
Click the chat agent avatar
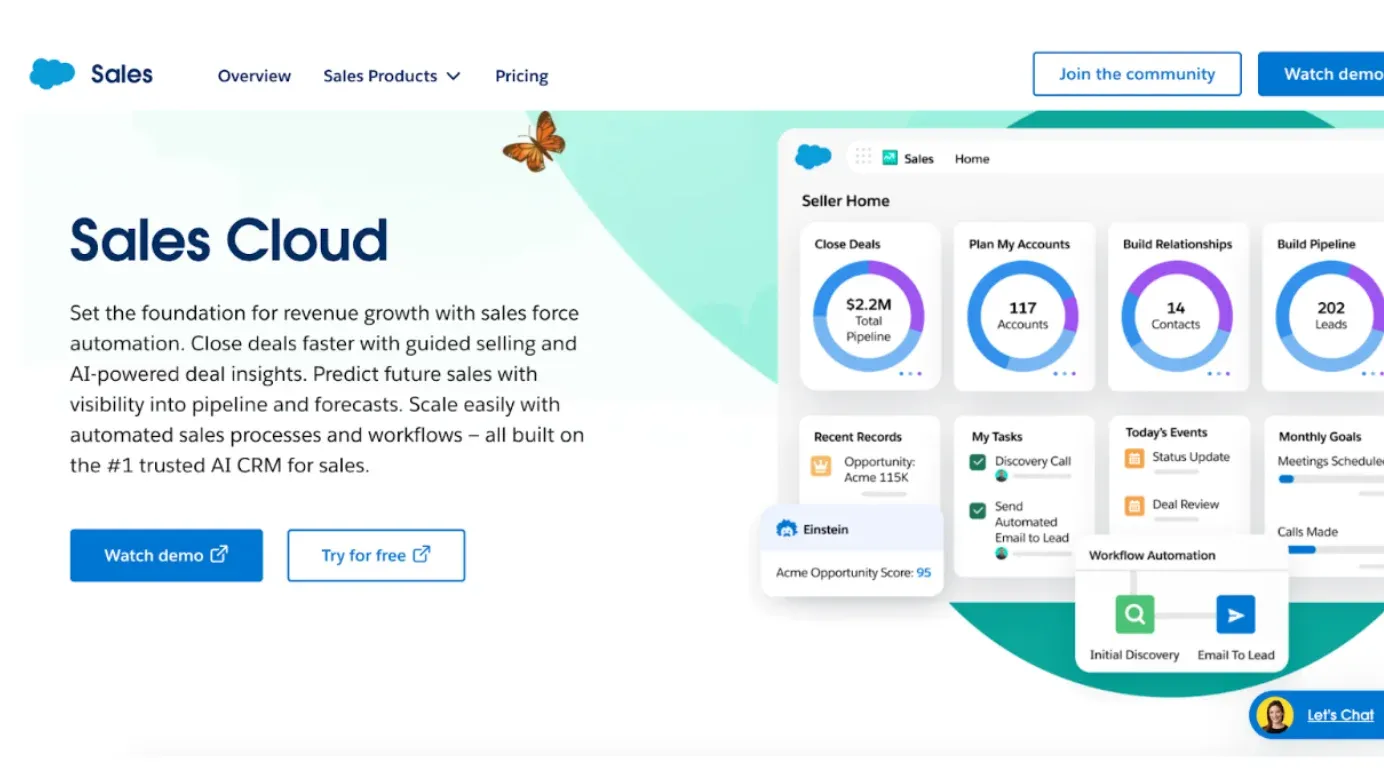[x=1274, y=715]
